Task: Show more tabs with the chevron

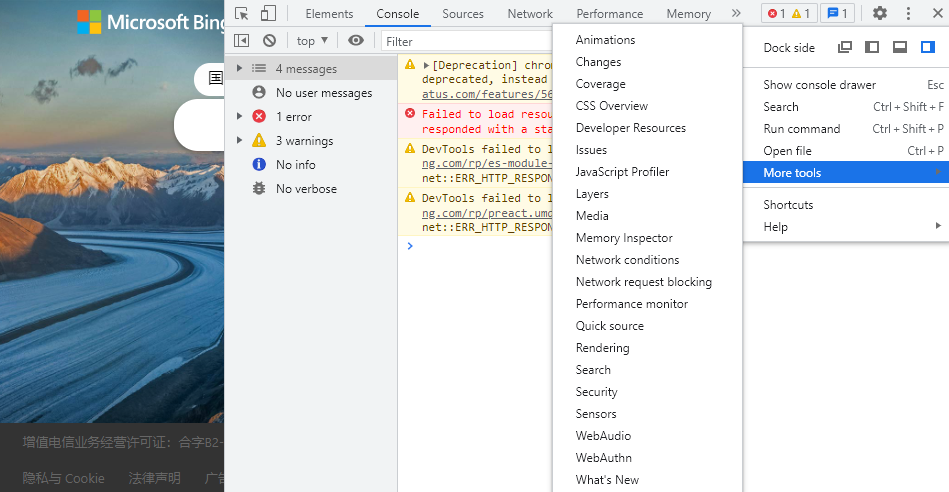Action: coord(737,14)
